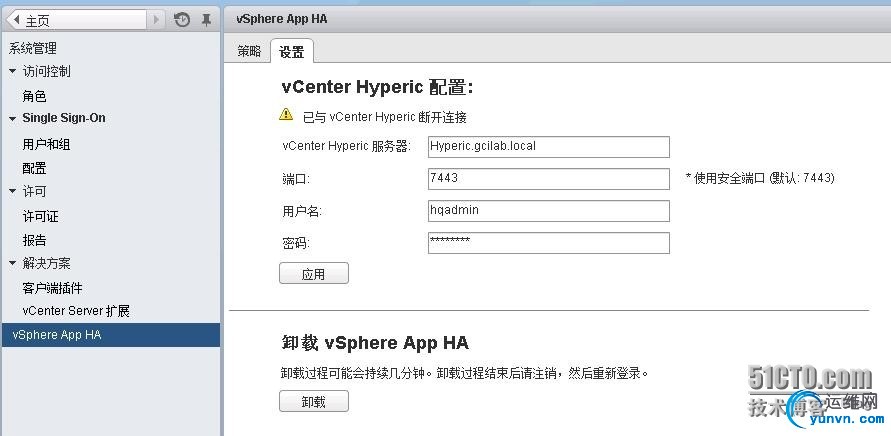Collapse the Single Sign-On section
The image size is (891, 436).
(13, 119)
